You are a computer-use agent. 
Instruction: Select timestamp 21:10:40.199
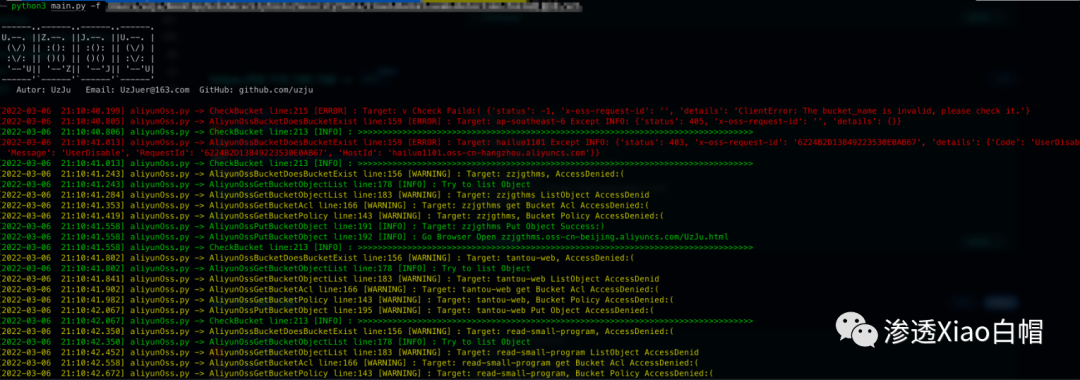[92, 111]
